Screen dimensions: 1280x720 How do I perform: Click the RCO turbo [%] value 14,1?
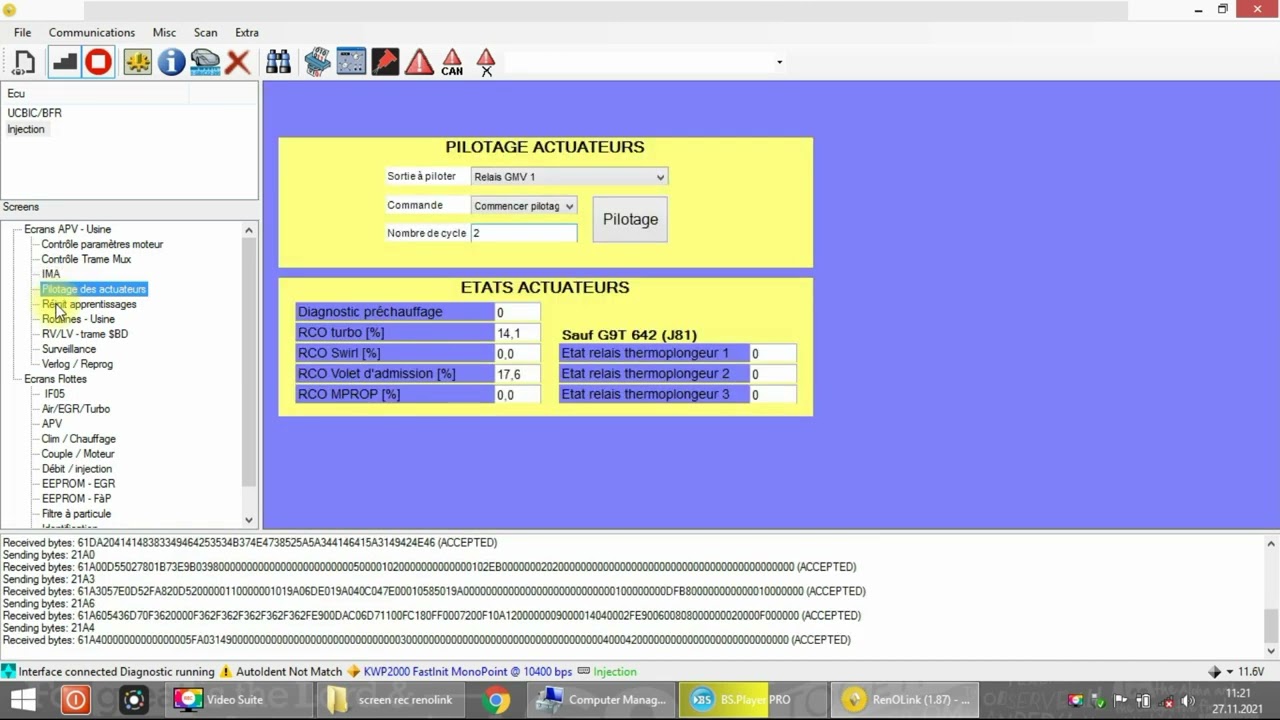[x=517, y=333]
